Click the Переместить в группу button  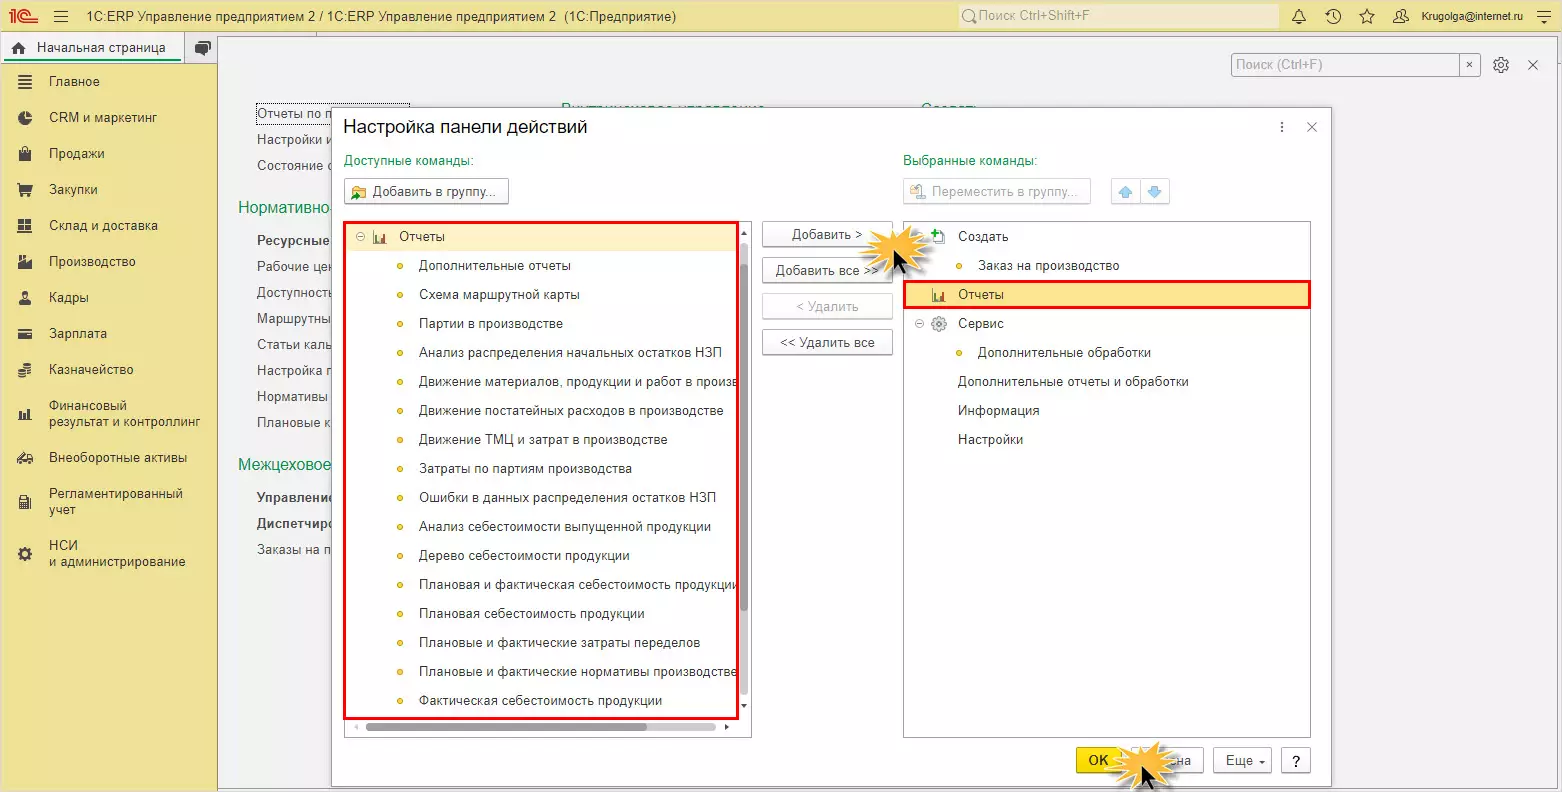(x=997, y=191)
